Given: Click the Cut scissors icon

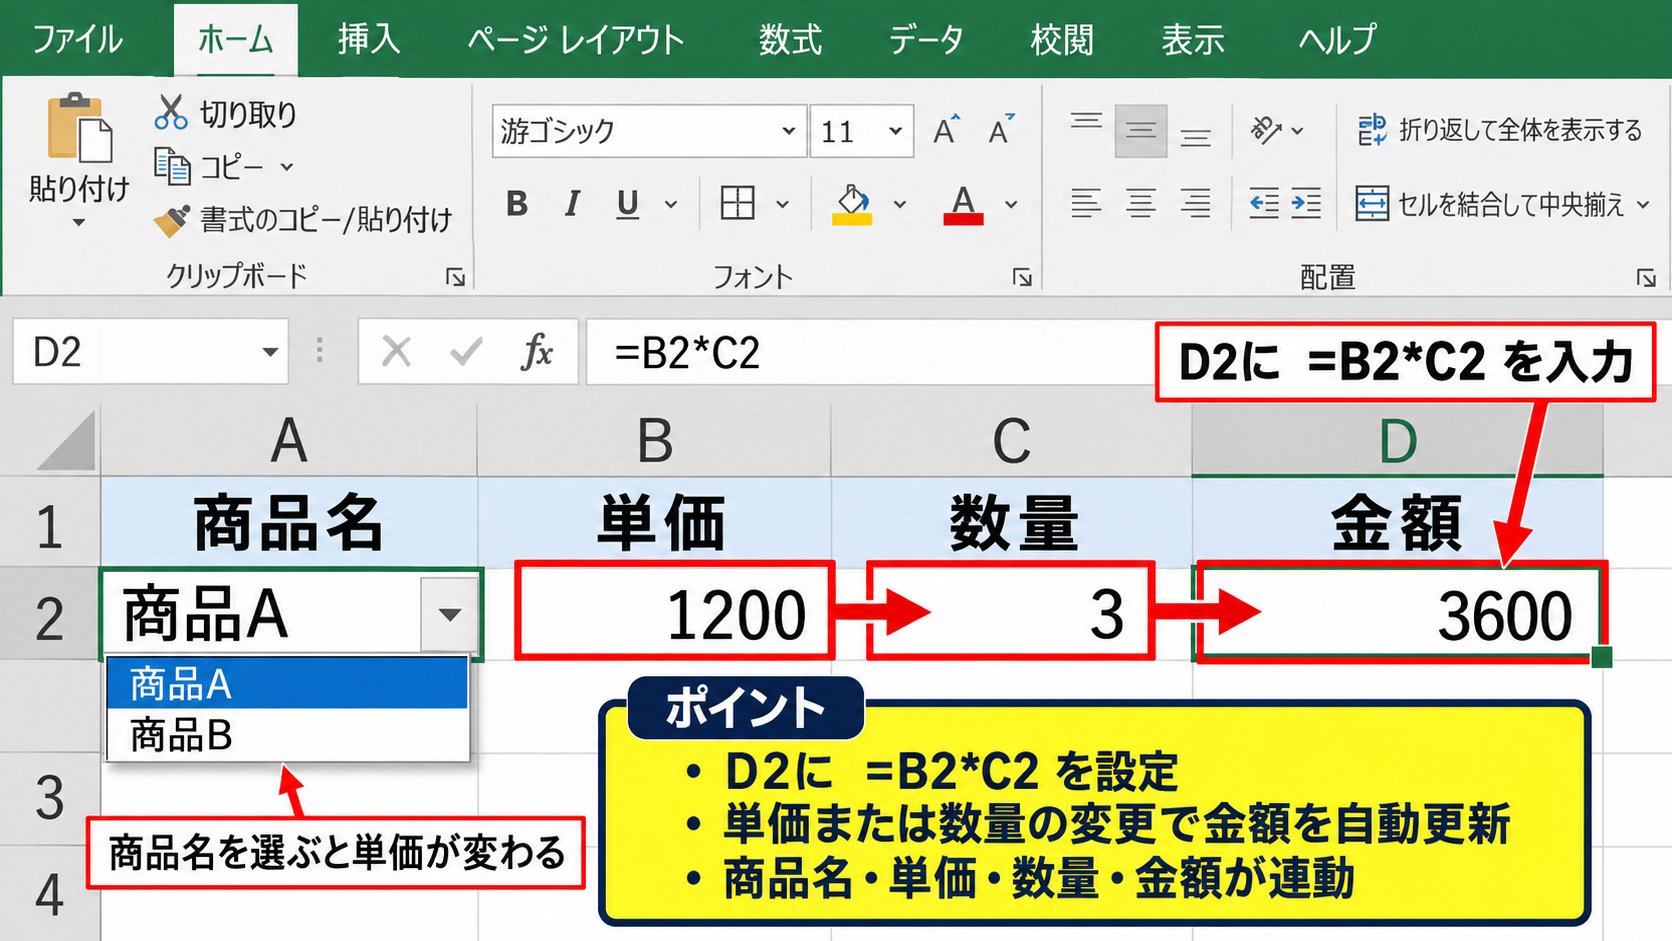Looking at the screenshot, I should [x=171, y=112].
